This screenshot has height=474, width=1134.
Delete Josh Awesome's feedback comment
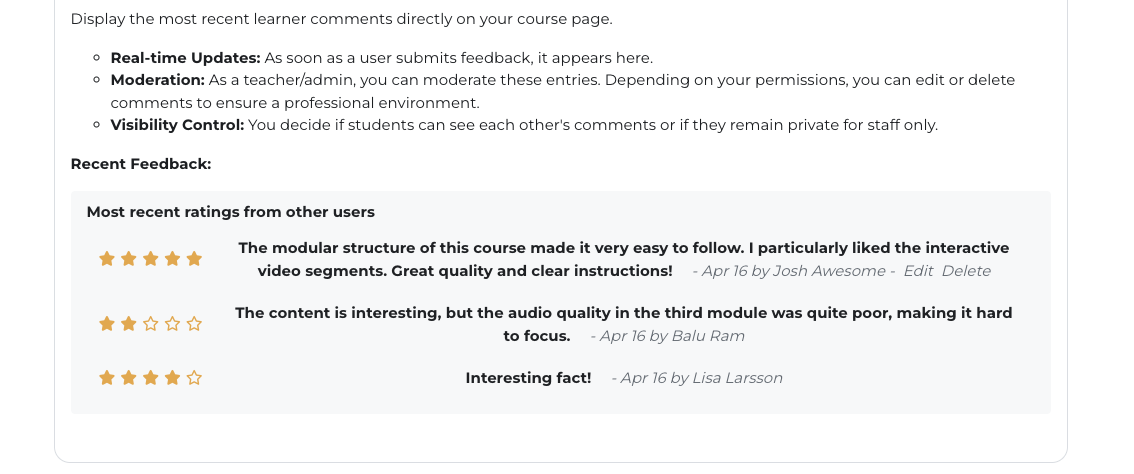tap(966, 271)
